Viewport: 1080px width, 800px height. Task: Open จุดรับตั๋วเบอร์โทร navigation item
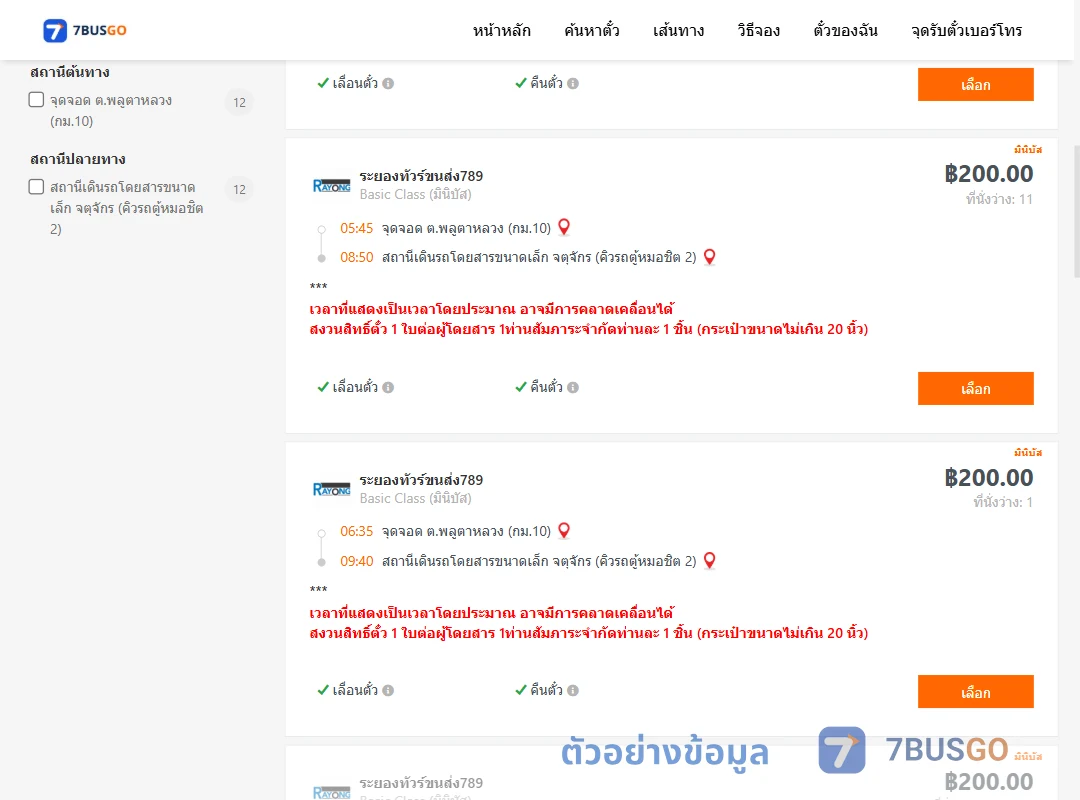(x=966, y=30)
